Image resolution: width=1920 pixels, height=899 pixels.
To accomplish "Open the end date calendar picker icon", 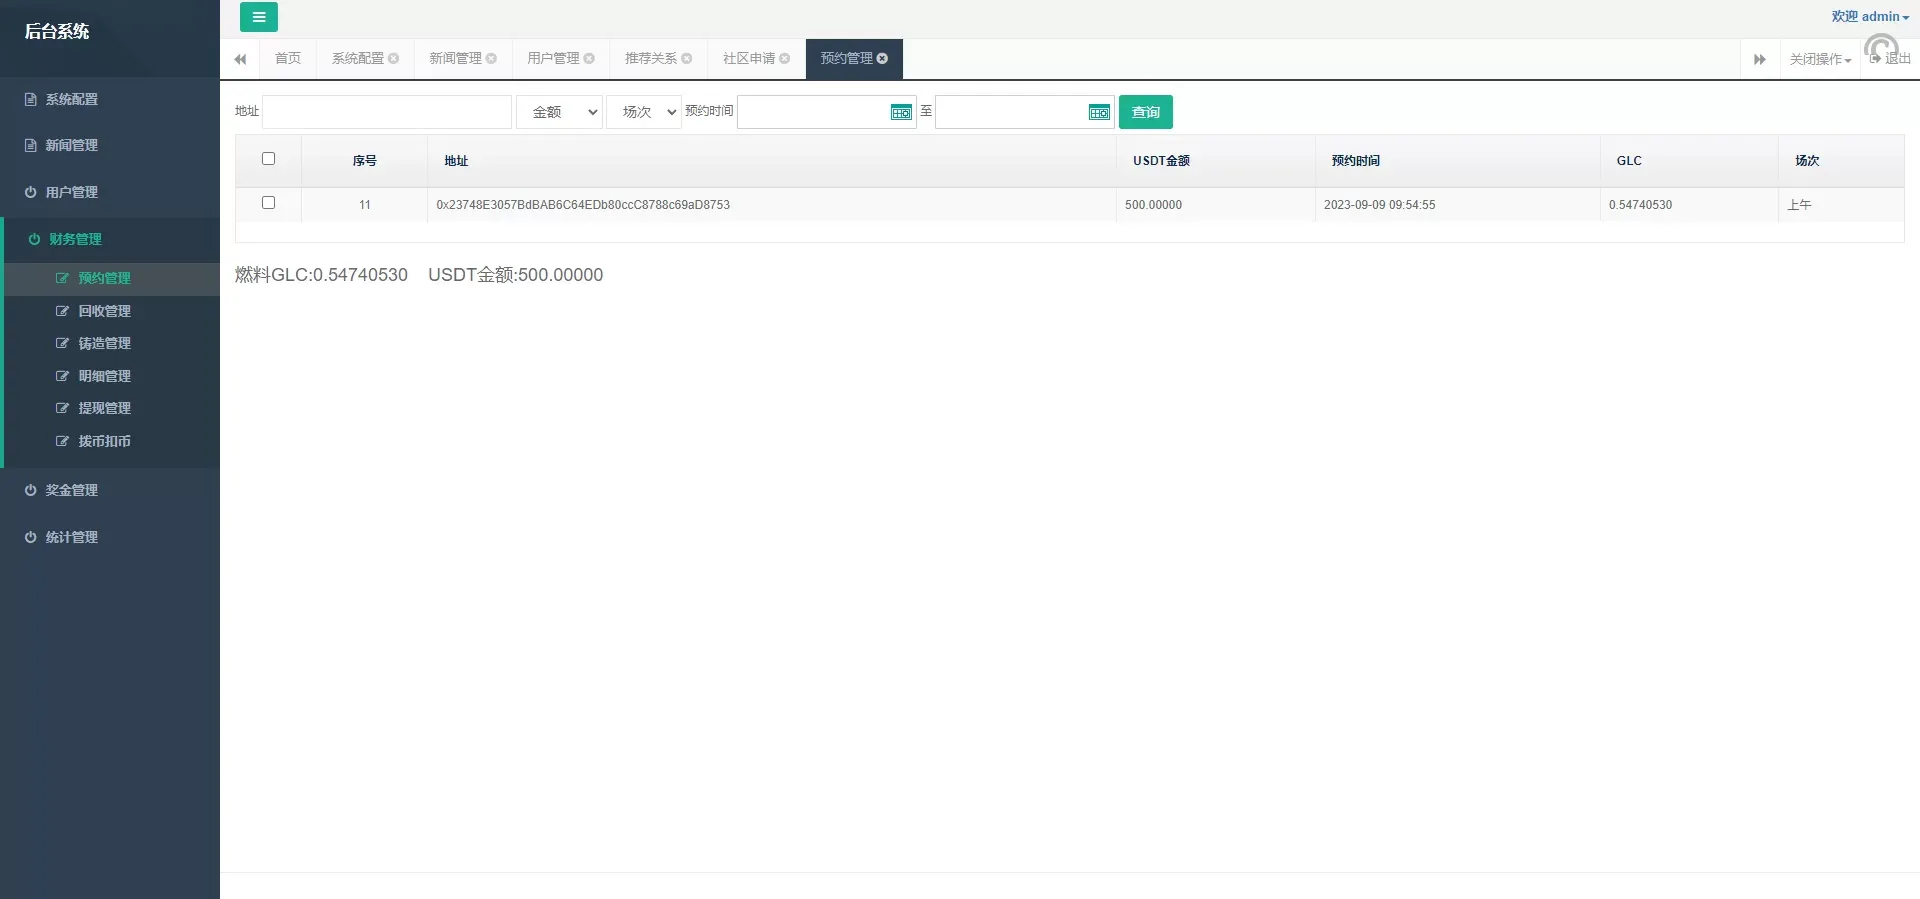I will pyautogui.click(x=1098, y=112).
